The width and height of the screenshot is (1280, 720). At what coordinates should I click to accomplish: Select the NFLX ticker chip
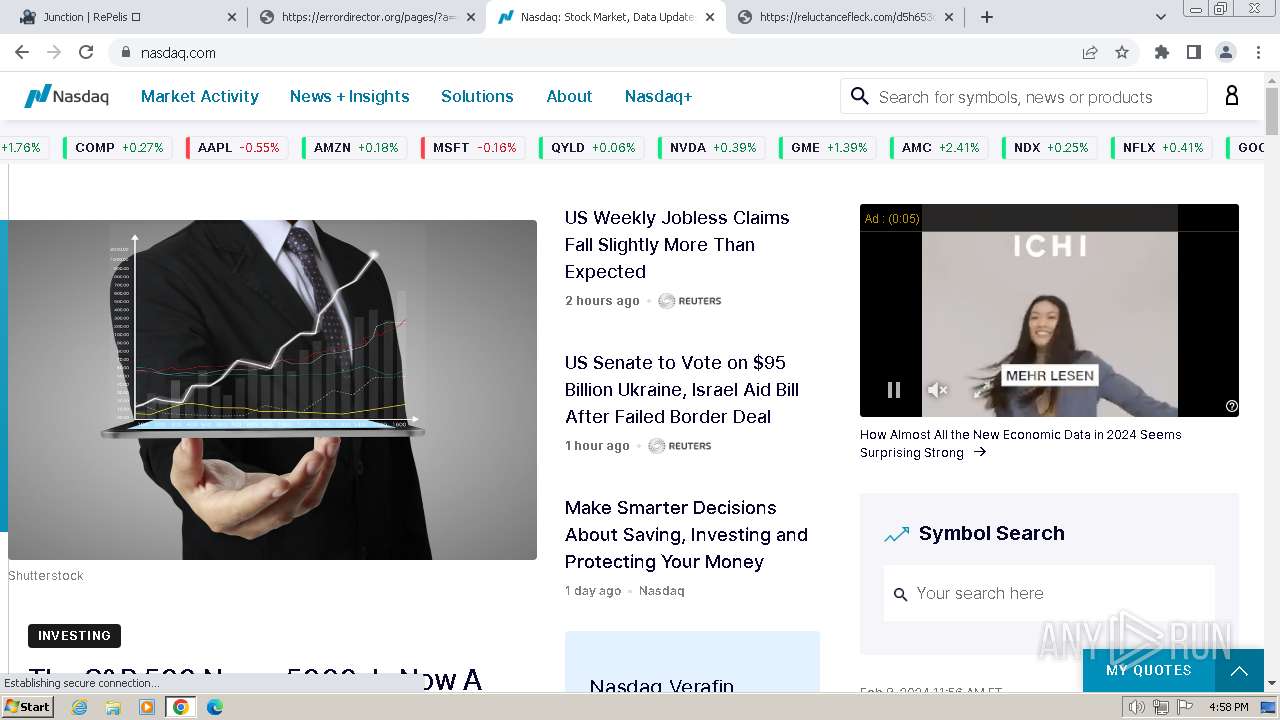pyautogui.click(x=1162, y=147)
